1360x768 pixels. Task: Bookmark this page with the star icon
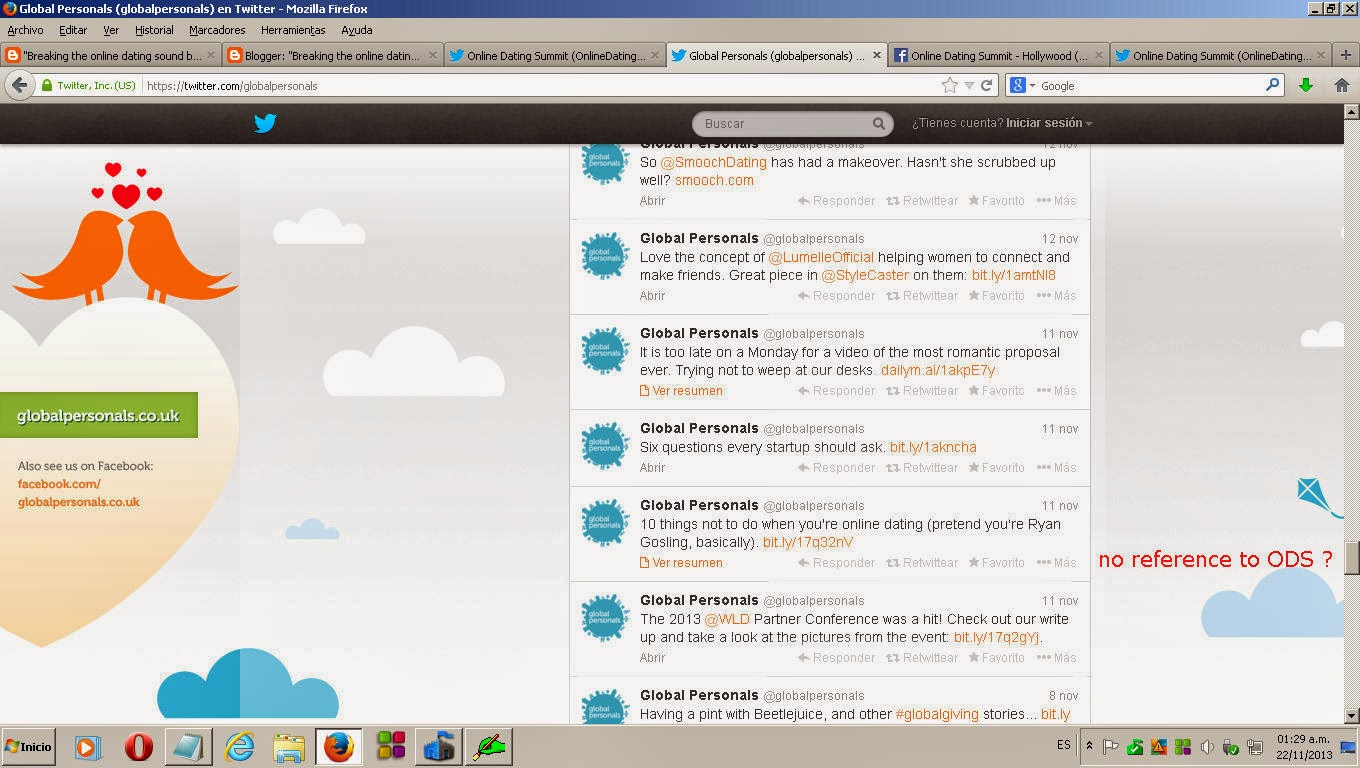[x=949, y=86]
